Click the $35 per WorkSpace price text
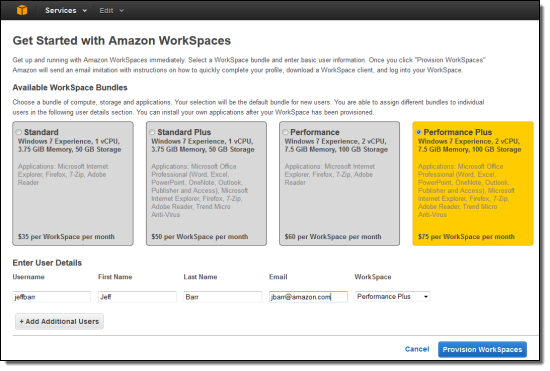 pyautogui.click(x=66, y=237)
